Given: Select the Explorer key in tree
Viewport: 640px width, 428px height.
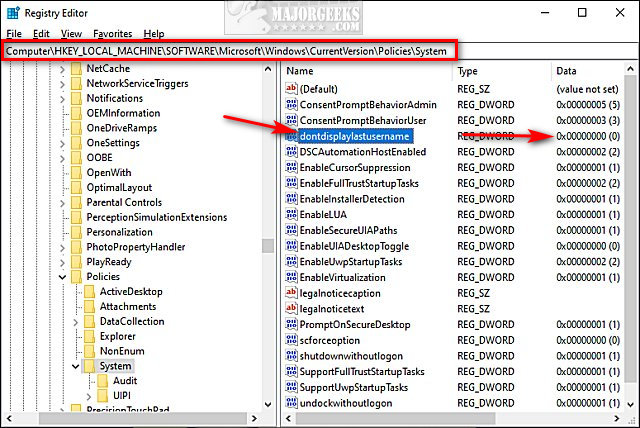Looking at the screenshot, I should 118,336.
